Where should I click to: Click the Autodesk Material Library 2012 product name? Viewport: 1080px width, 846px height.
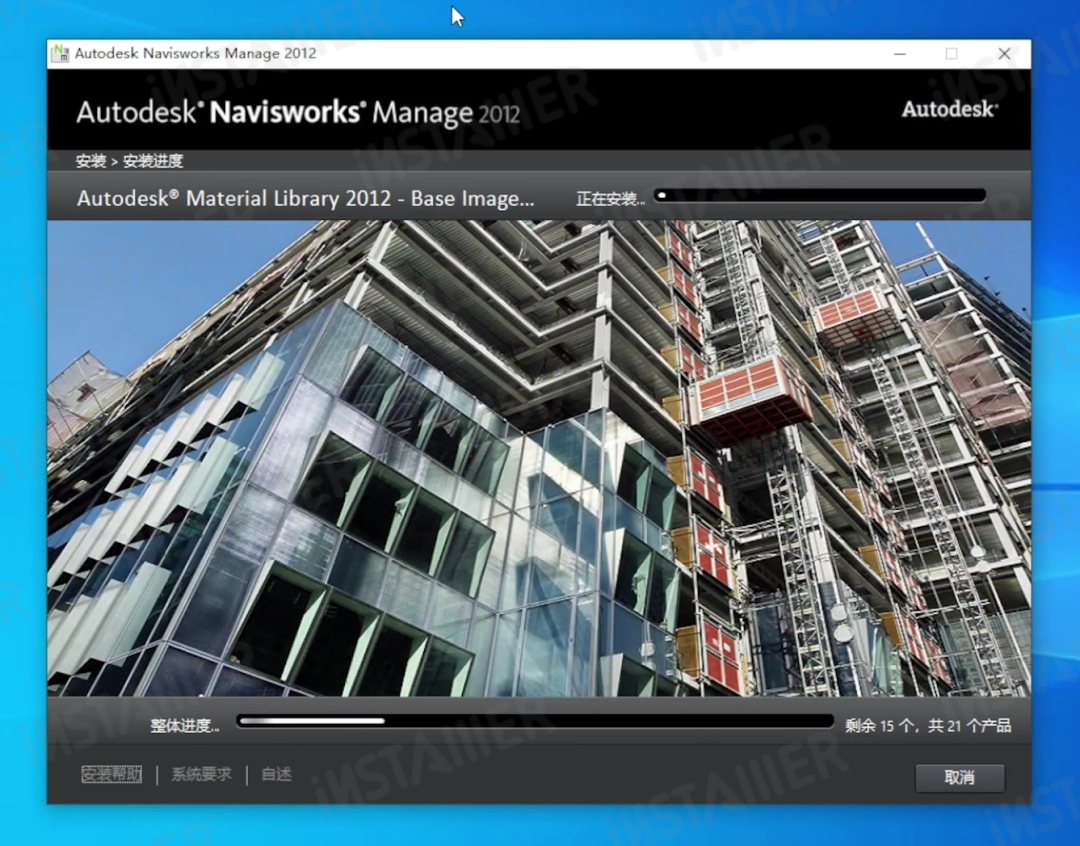305,198
